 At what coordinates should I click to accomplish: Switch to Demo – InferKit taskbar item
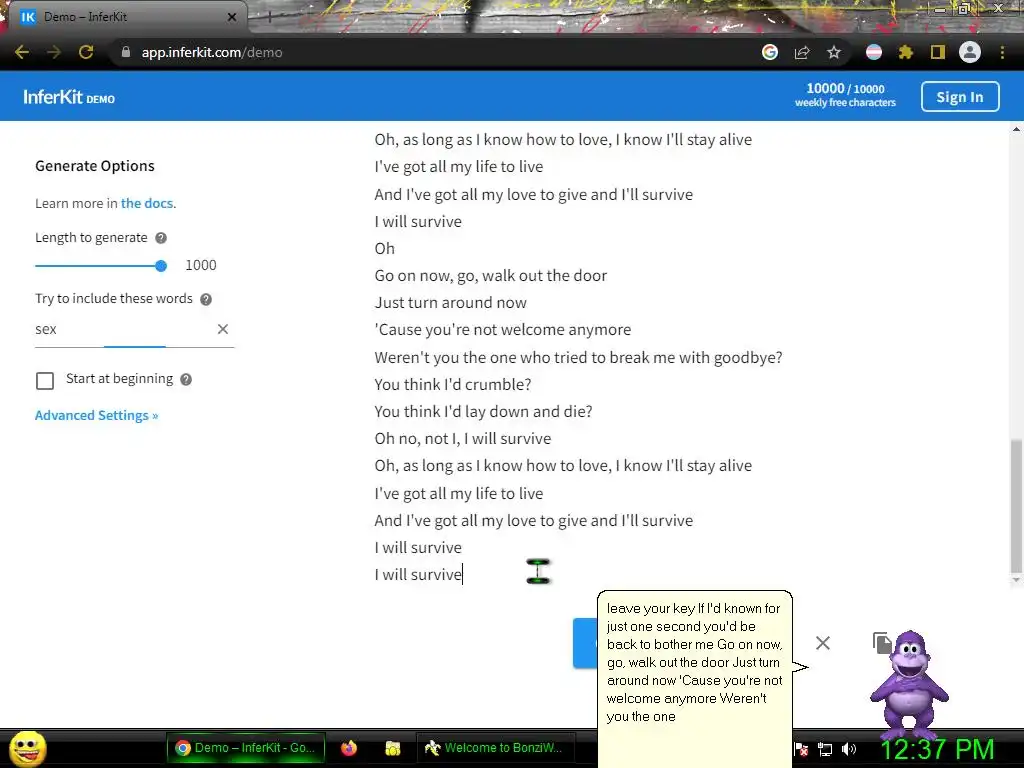(246, 748)
